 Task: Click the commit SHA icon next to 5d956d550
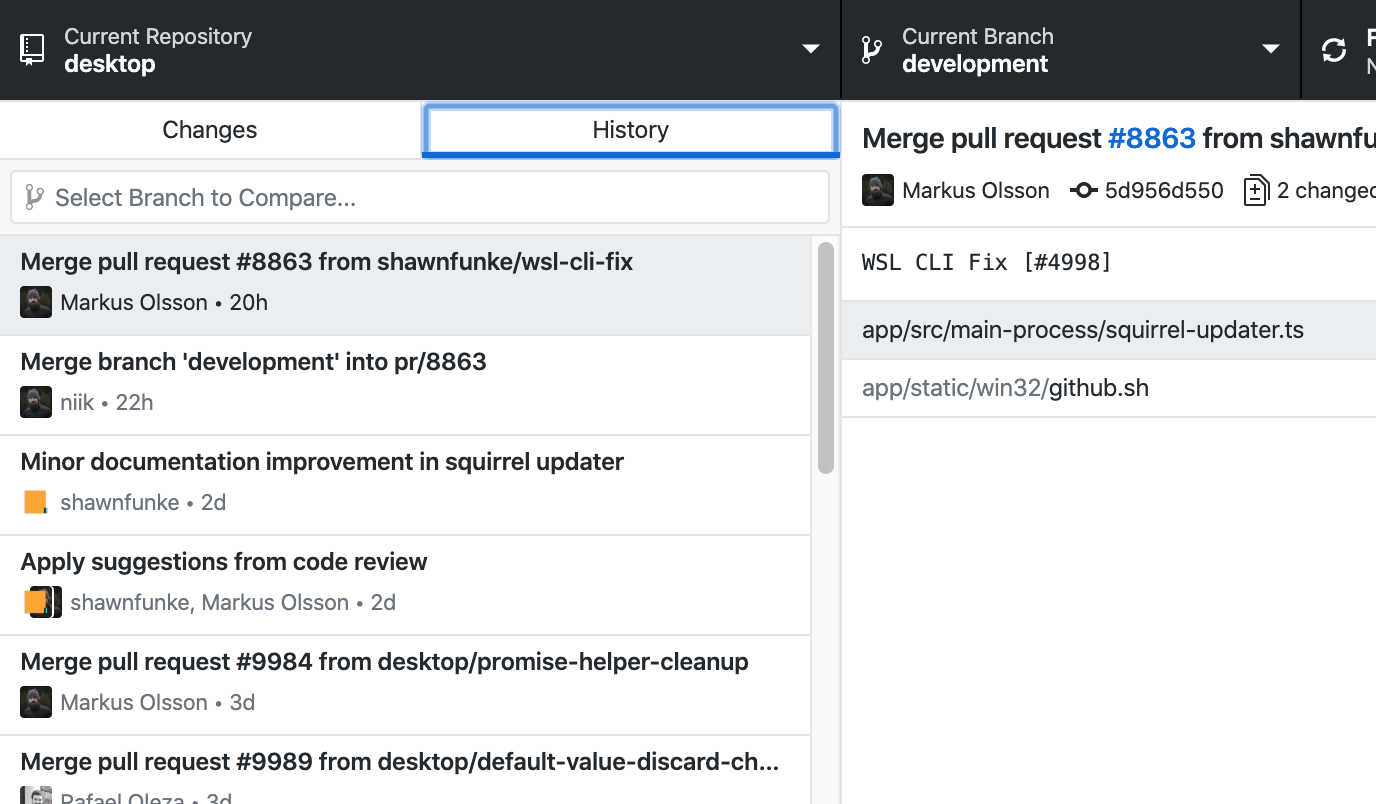pos(1084,190)
